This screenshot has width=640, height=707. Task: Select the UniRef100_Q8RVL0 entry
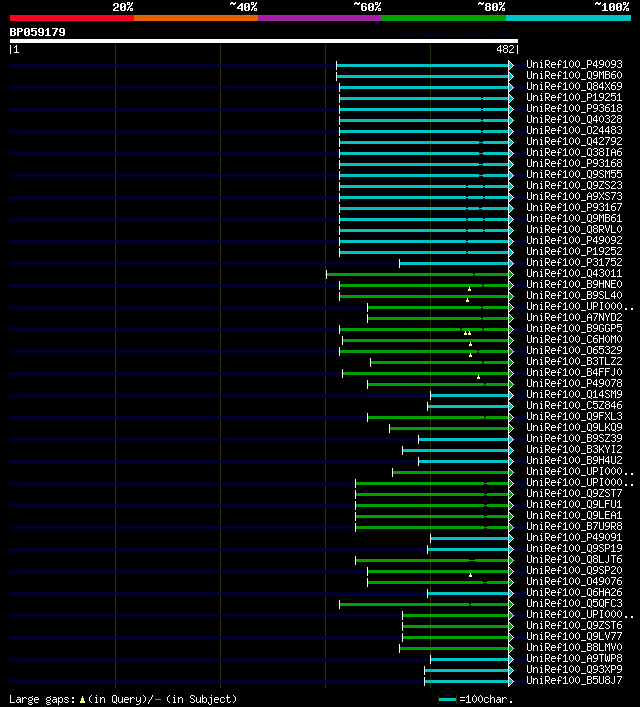[574, 230]
